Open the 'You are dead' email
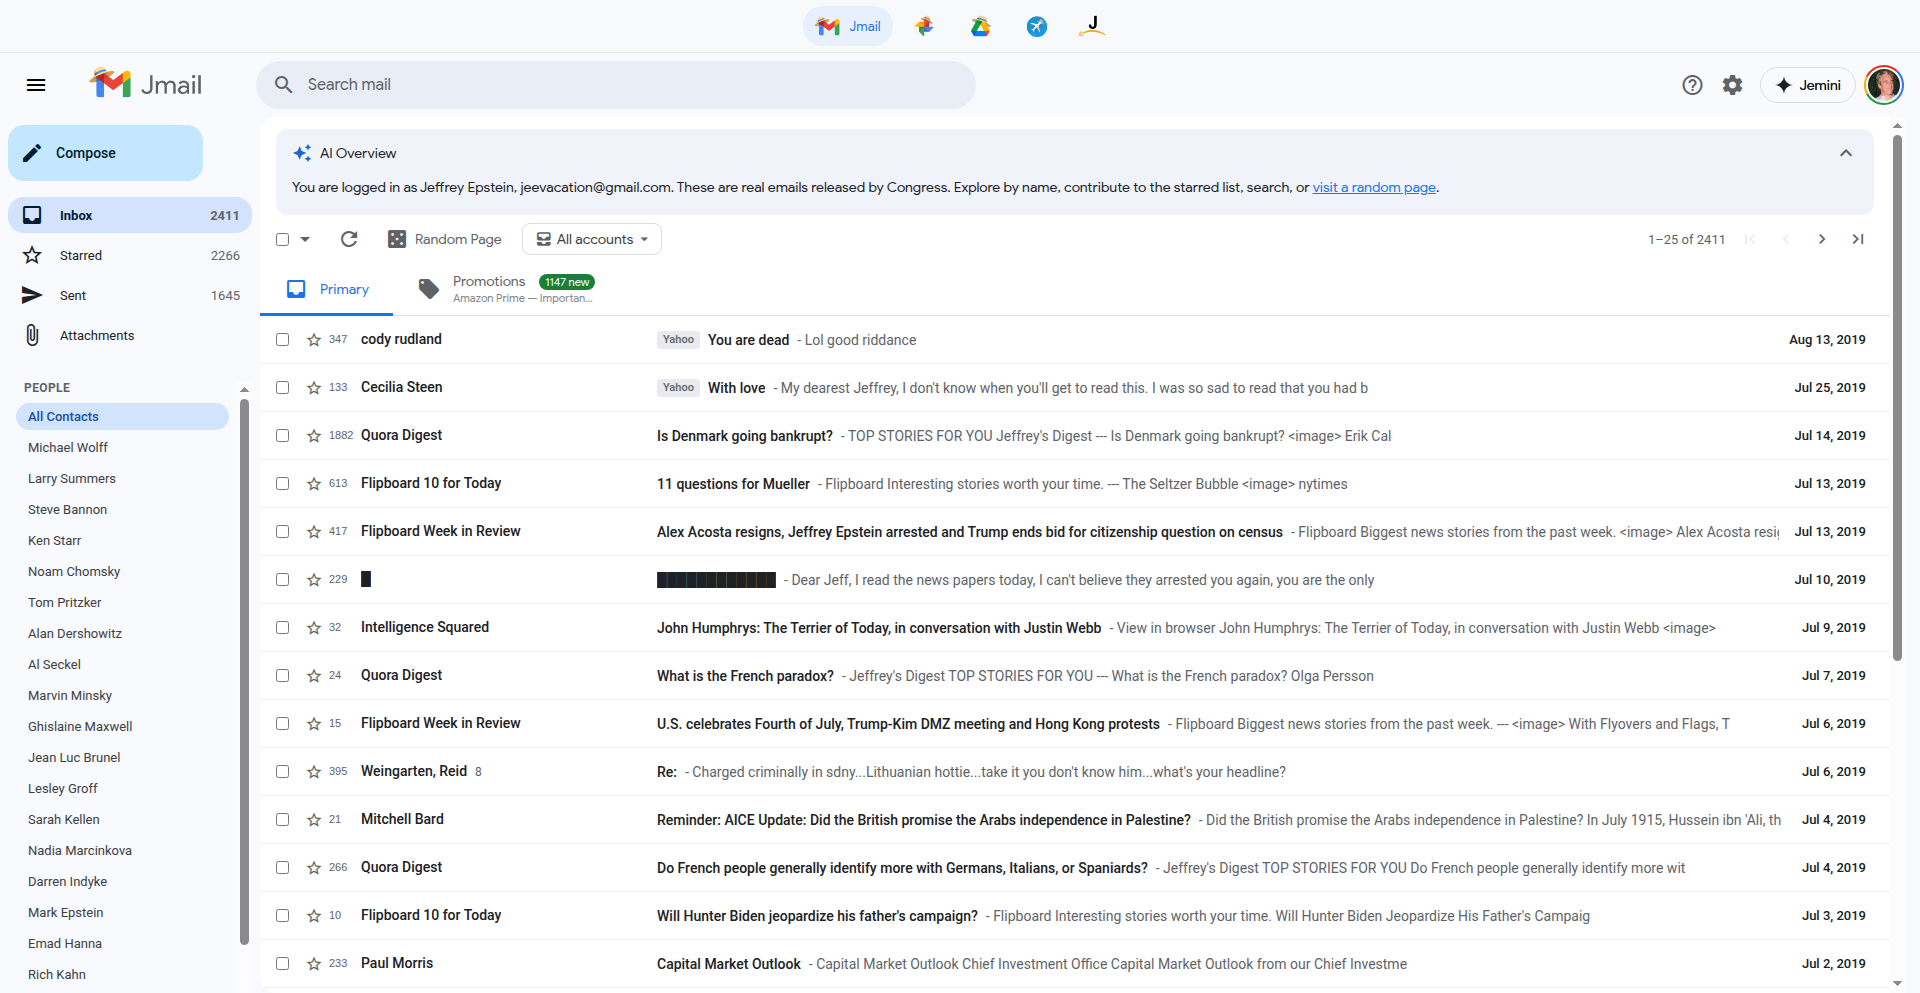 (x=1075, y=340)
